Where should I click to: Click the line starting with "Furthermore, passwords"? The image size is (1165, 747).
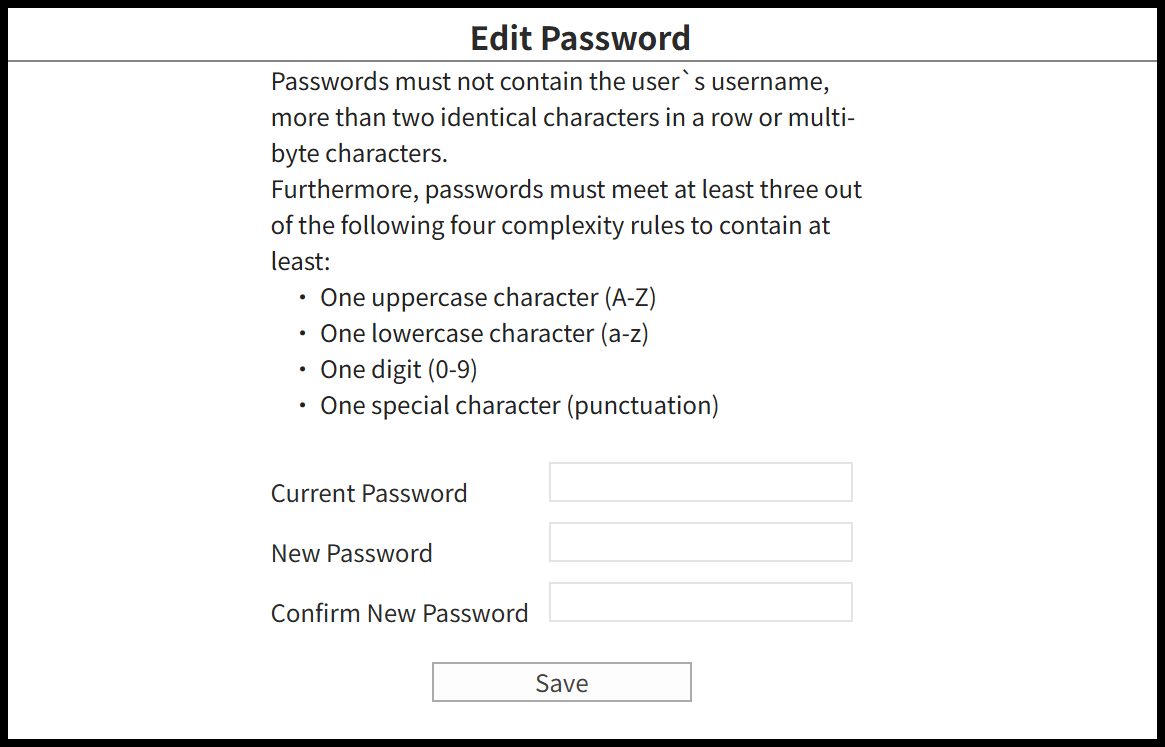566,189
